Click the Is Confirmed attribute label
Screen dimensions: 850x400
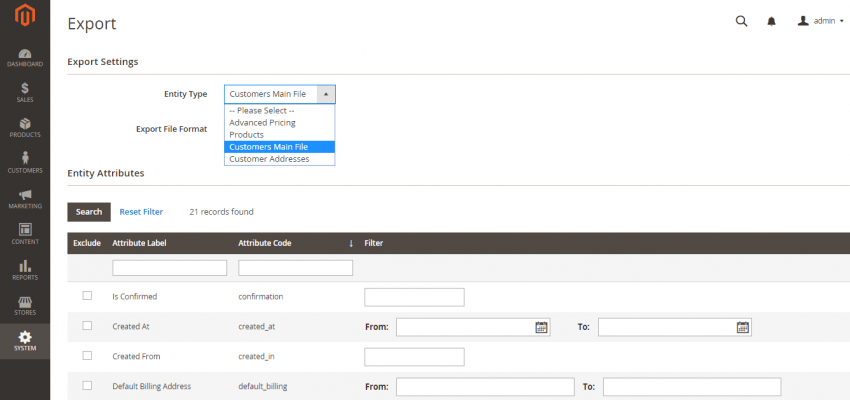[134, 296]
